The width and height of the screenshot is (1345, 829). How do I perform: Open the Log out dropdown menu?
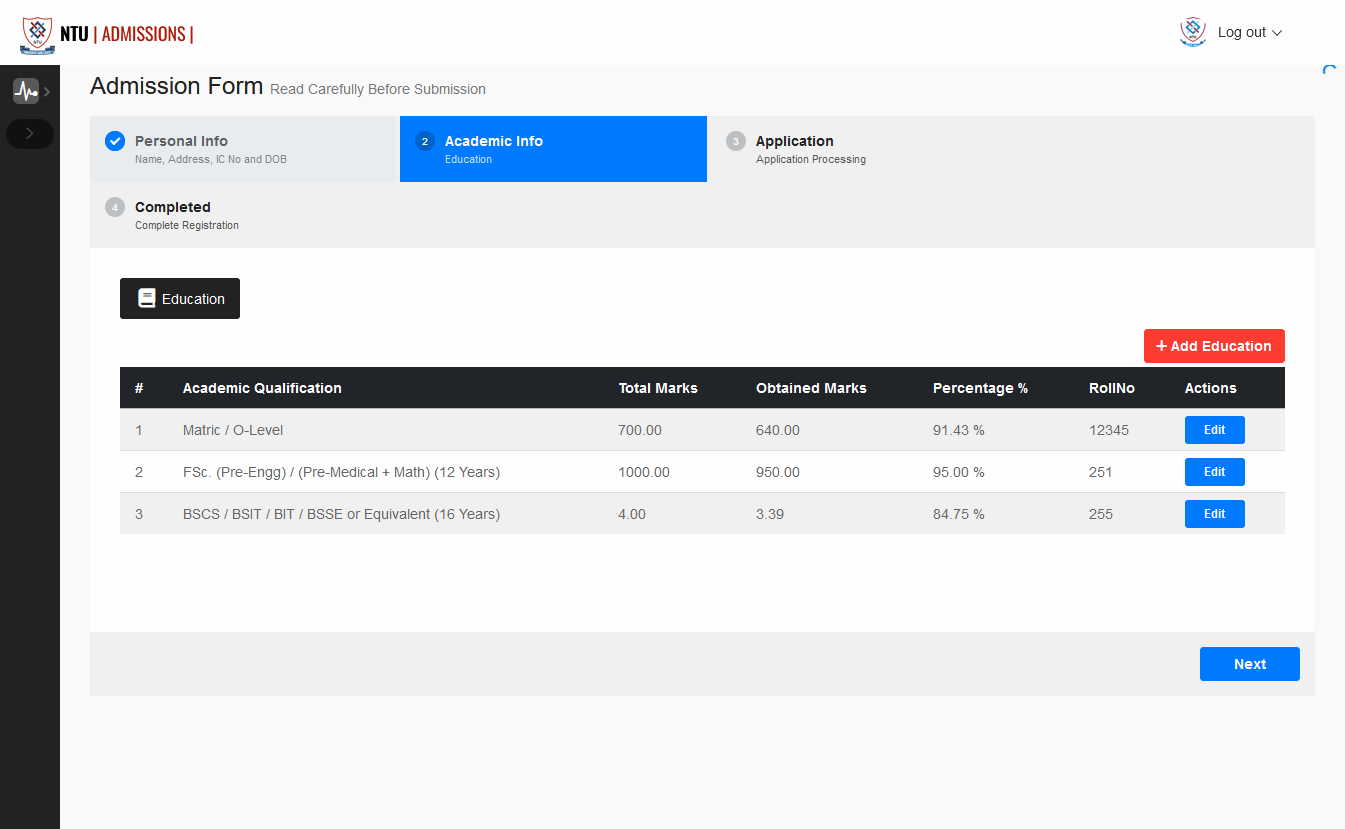point(1249,32)
